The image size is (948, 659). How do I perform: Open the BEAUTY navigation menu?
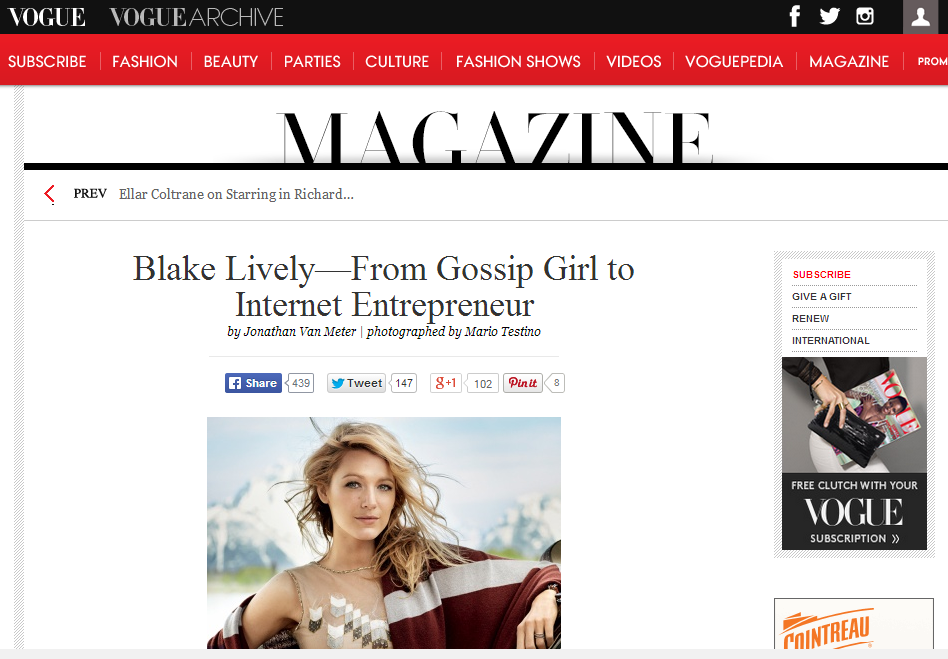coord(231,62)
